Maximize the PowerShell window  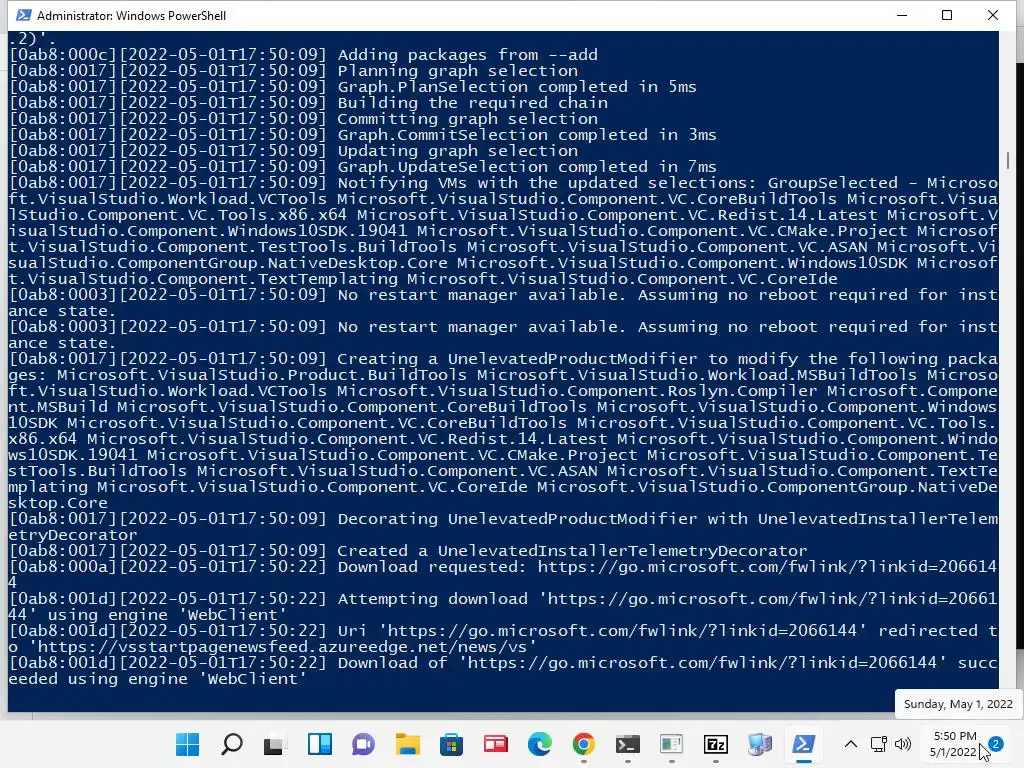pos(947,15)
